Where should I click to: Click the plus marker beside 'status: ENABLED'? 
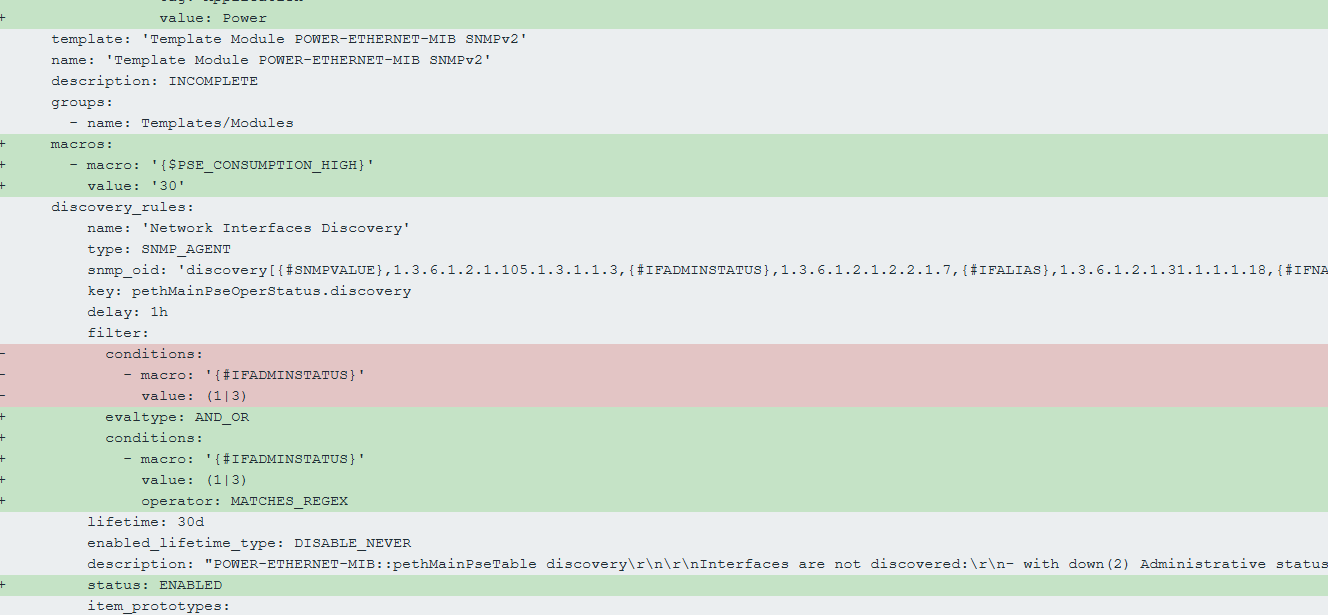point(4,585)
